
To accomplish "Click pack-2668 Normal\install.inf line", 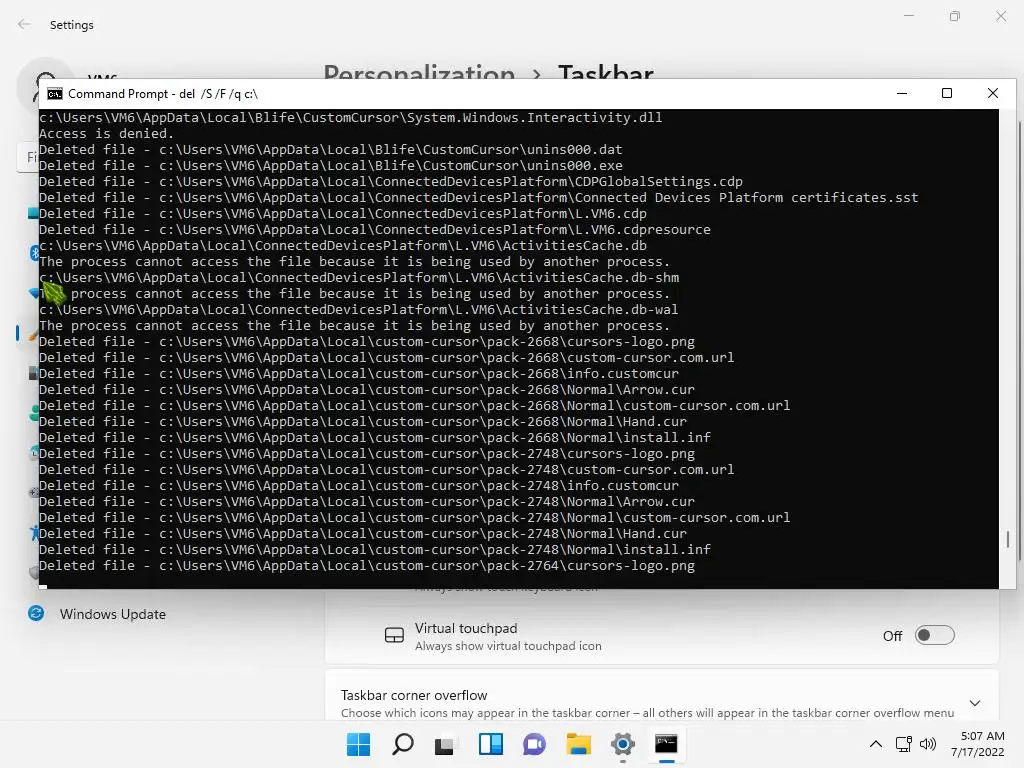I will 375,438.
